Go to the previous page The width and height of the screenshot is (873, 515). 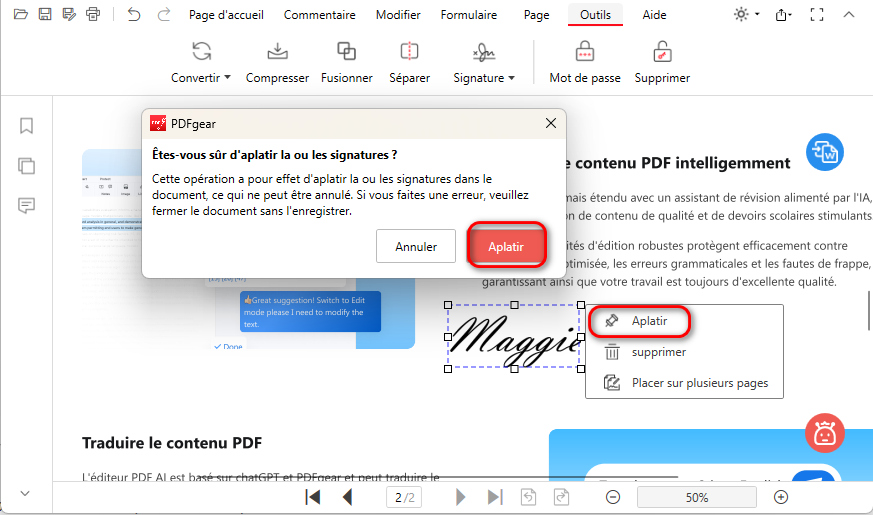[347, 497]
